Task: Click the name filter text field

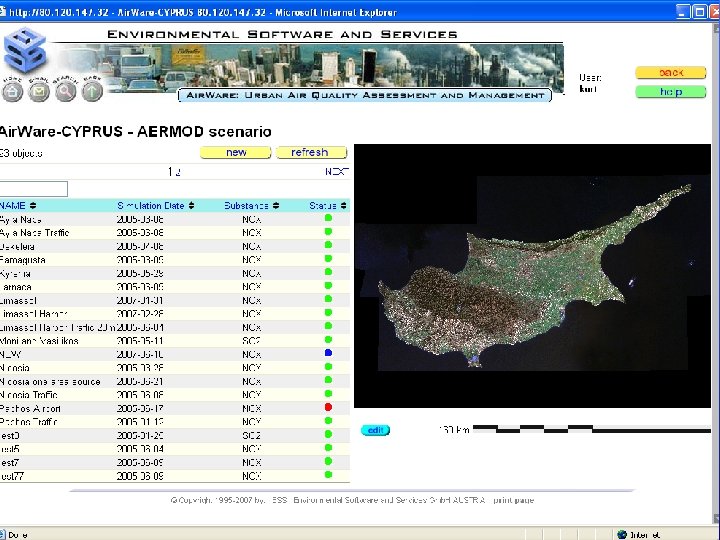Action: [33, 189]
